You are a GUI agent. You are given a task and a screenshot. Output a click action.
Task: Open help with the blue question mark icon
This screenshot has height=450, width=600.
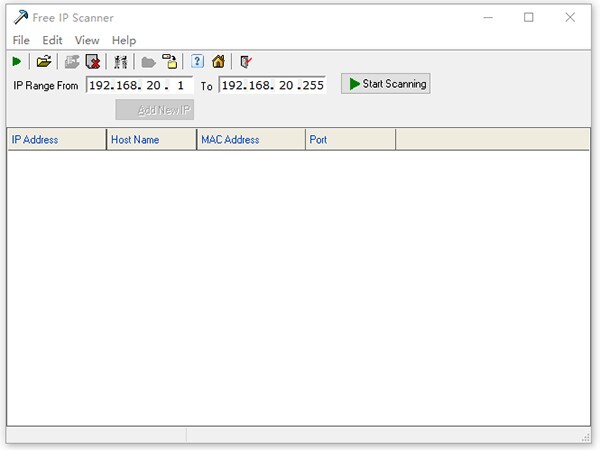point(197,62)
